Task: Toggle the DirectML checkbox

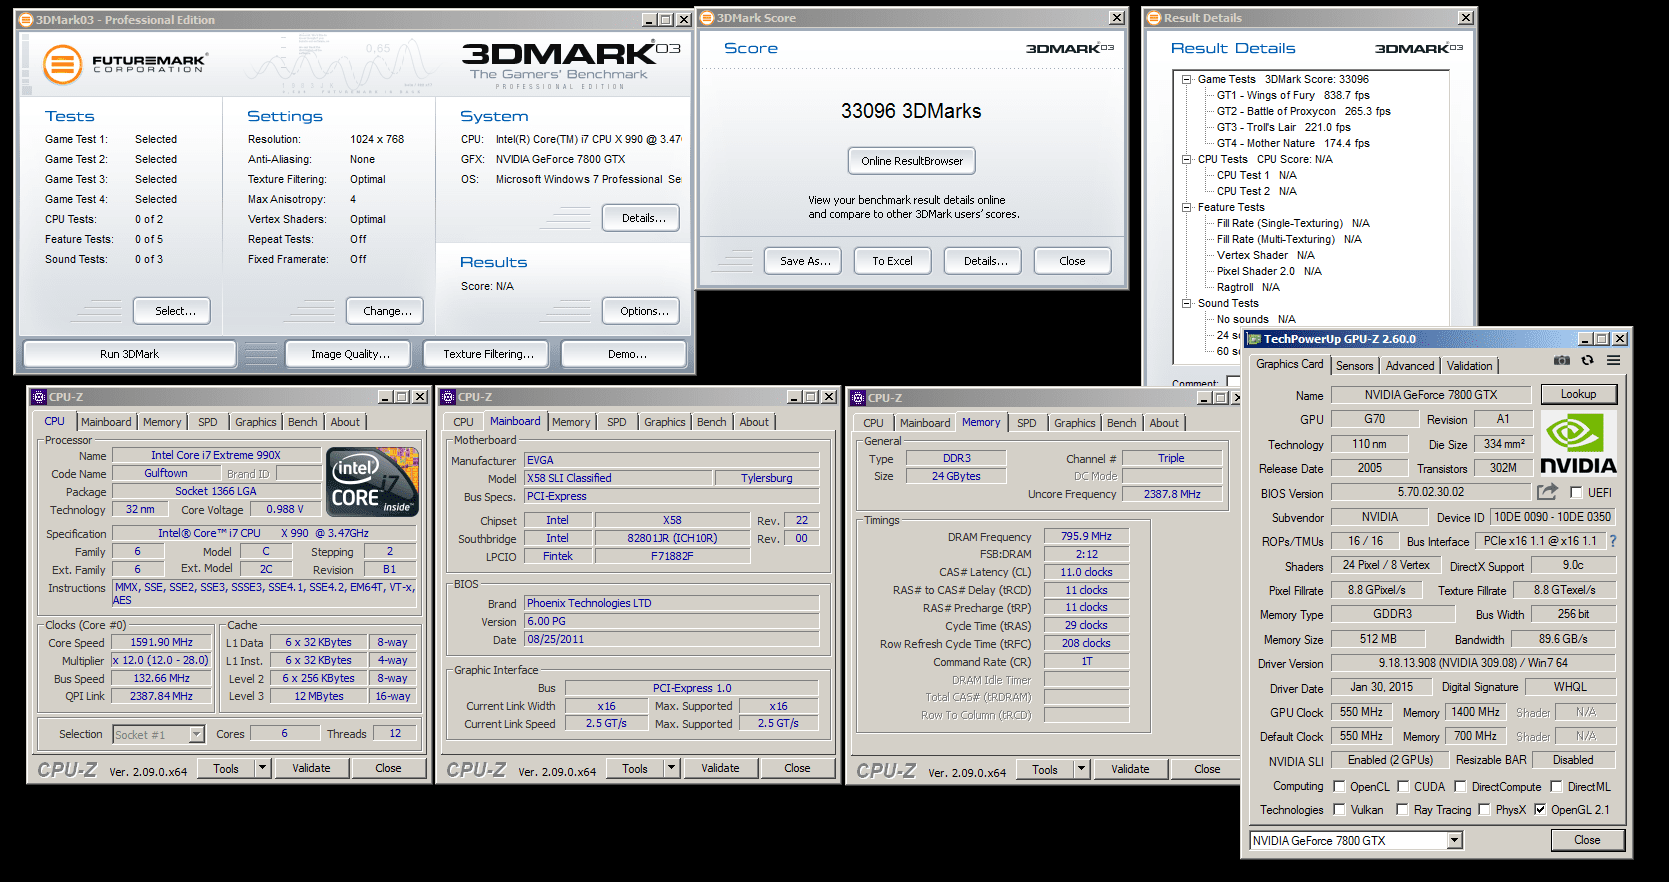Action: click(x=1556, y=787)
